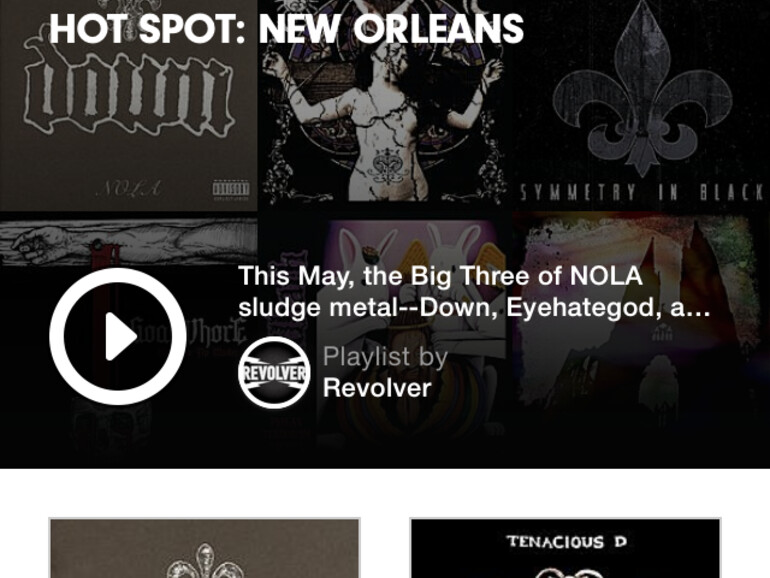Play the Hot Spot New Orleans playlist

pos(118,336)
